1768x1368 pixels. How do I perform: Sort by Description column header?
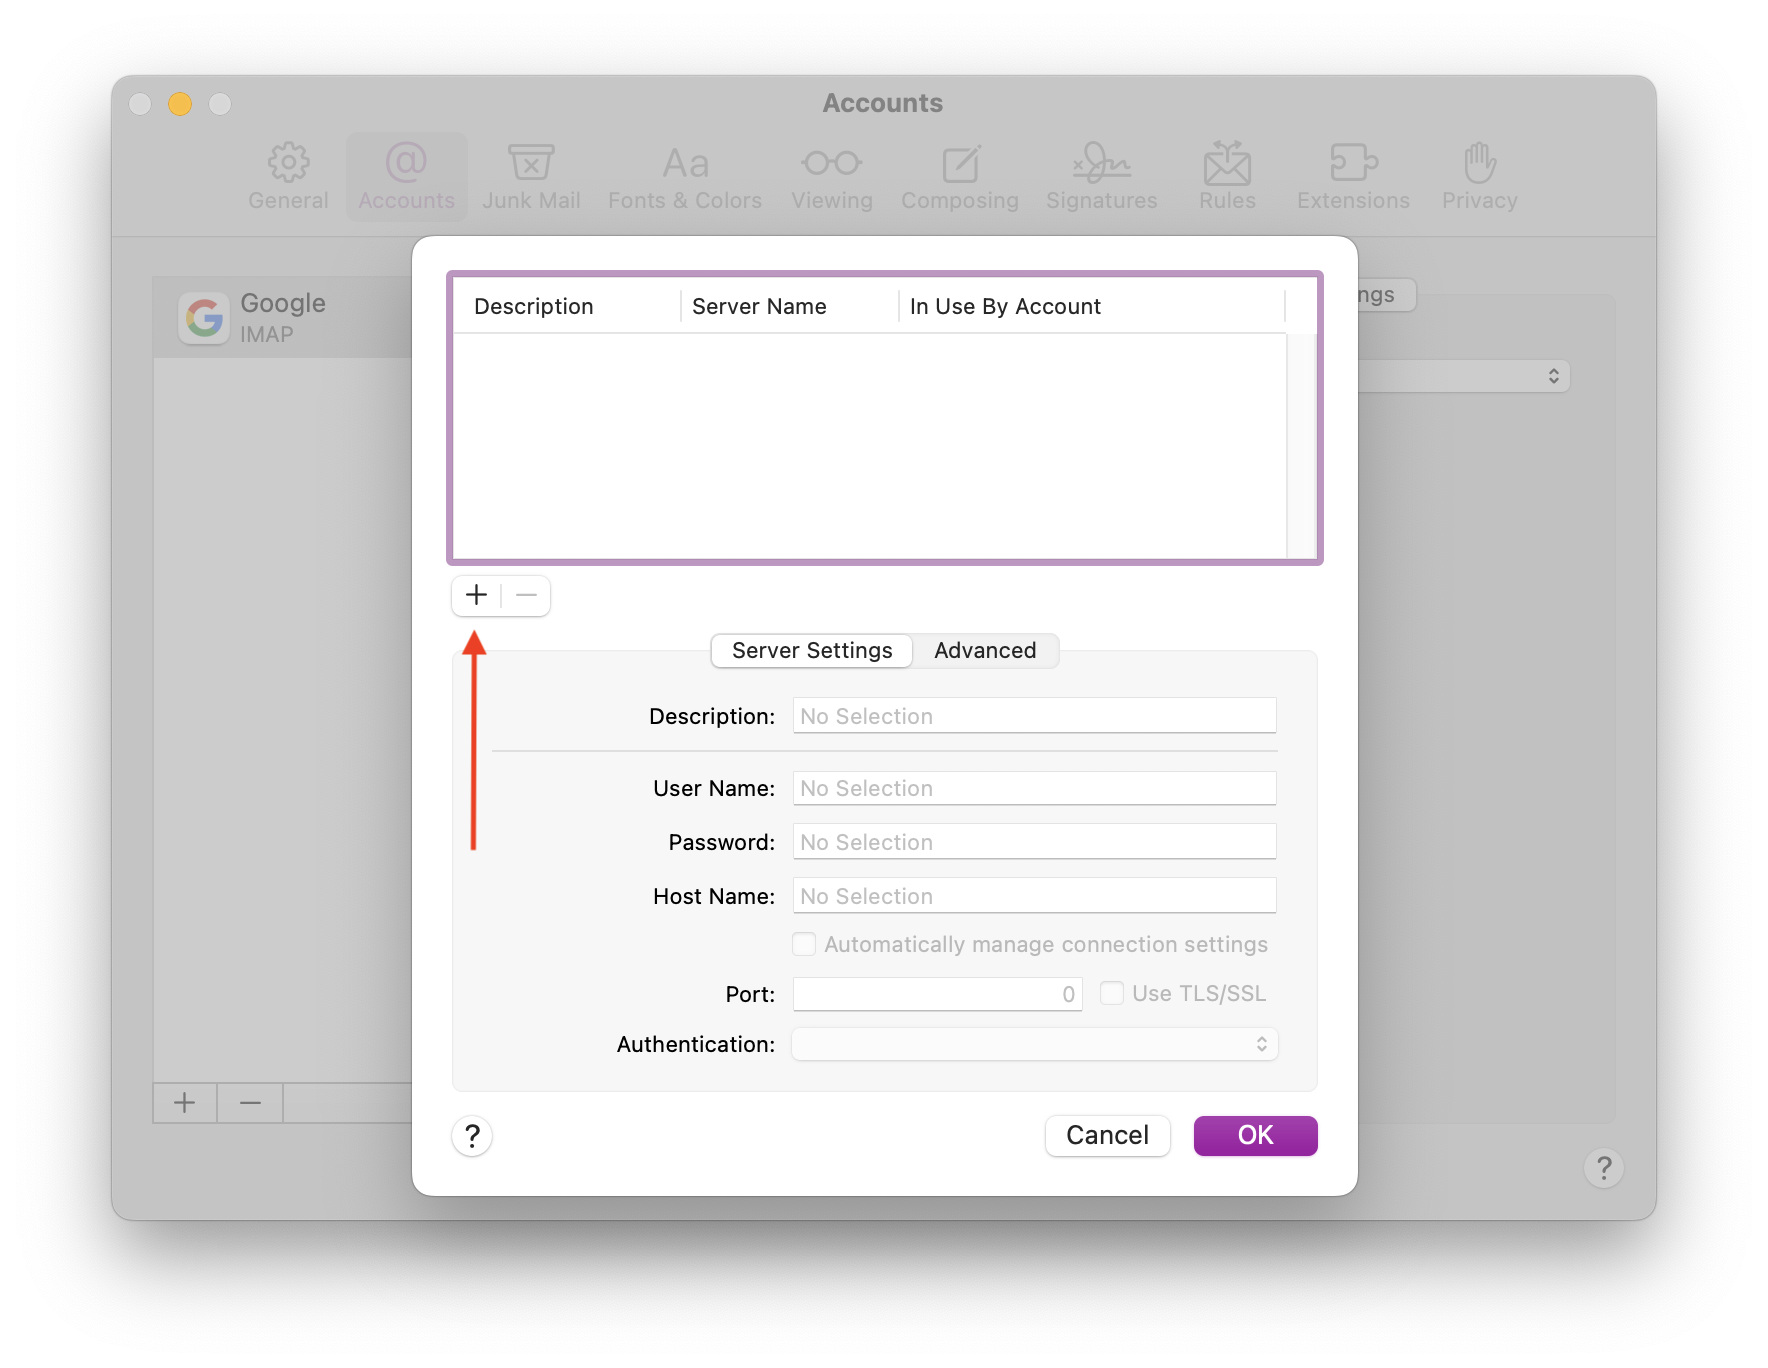point(567,306)
